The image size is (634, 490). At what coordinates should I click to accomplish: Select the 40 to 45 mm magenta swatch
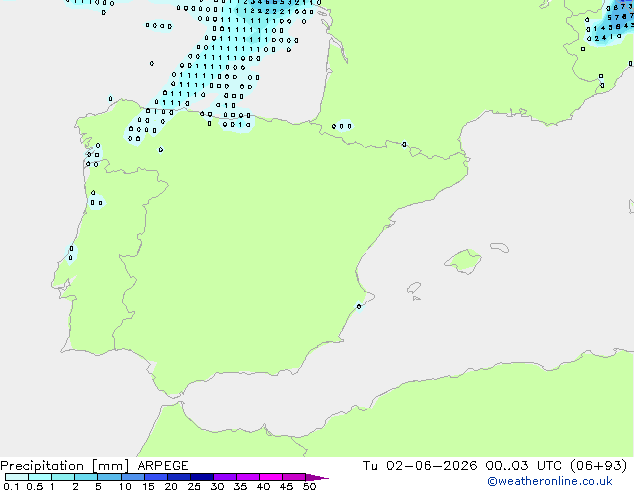(x=271, y=477)
